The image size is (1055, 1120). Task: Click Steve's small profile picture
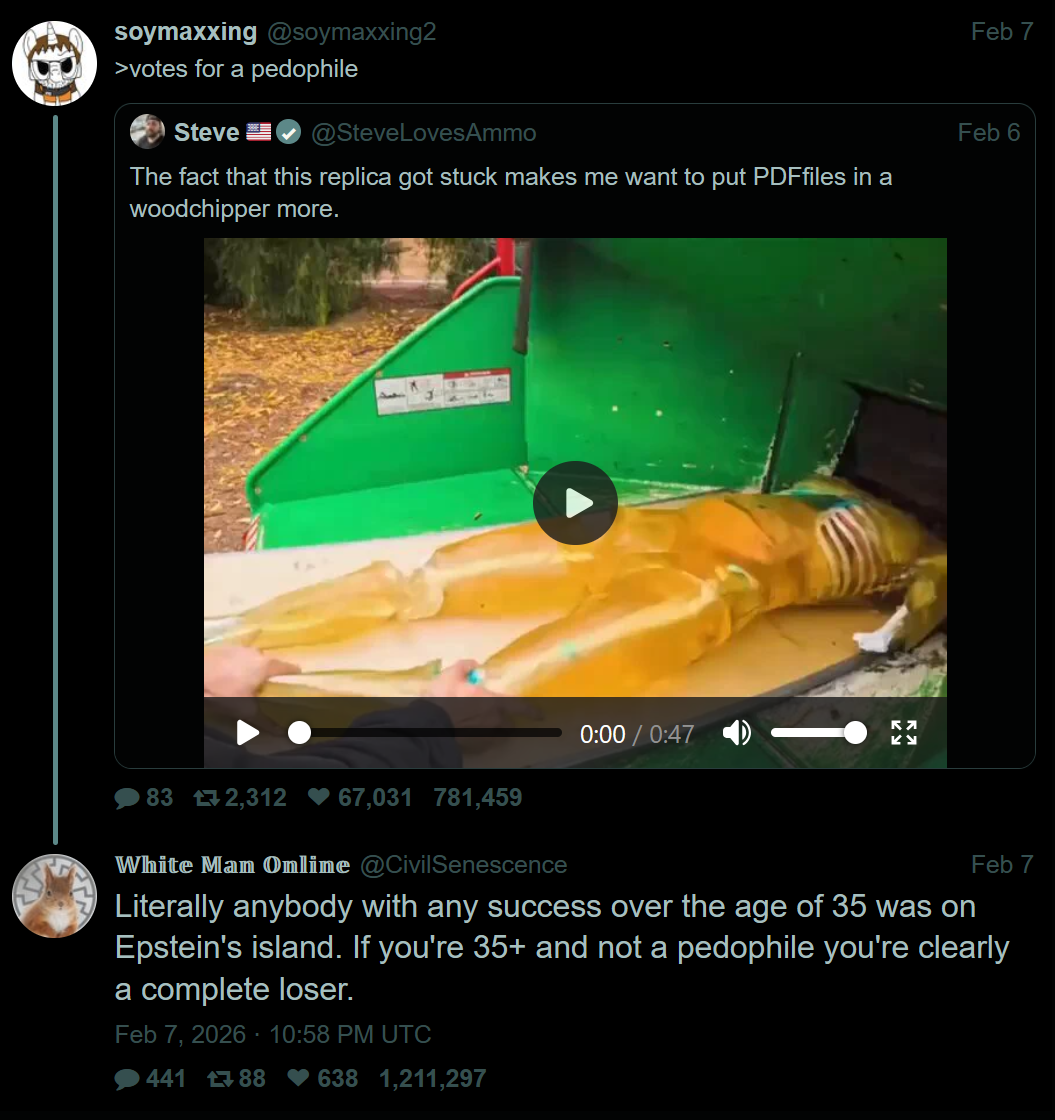point(148,132)
